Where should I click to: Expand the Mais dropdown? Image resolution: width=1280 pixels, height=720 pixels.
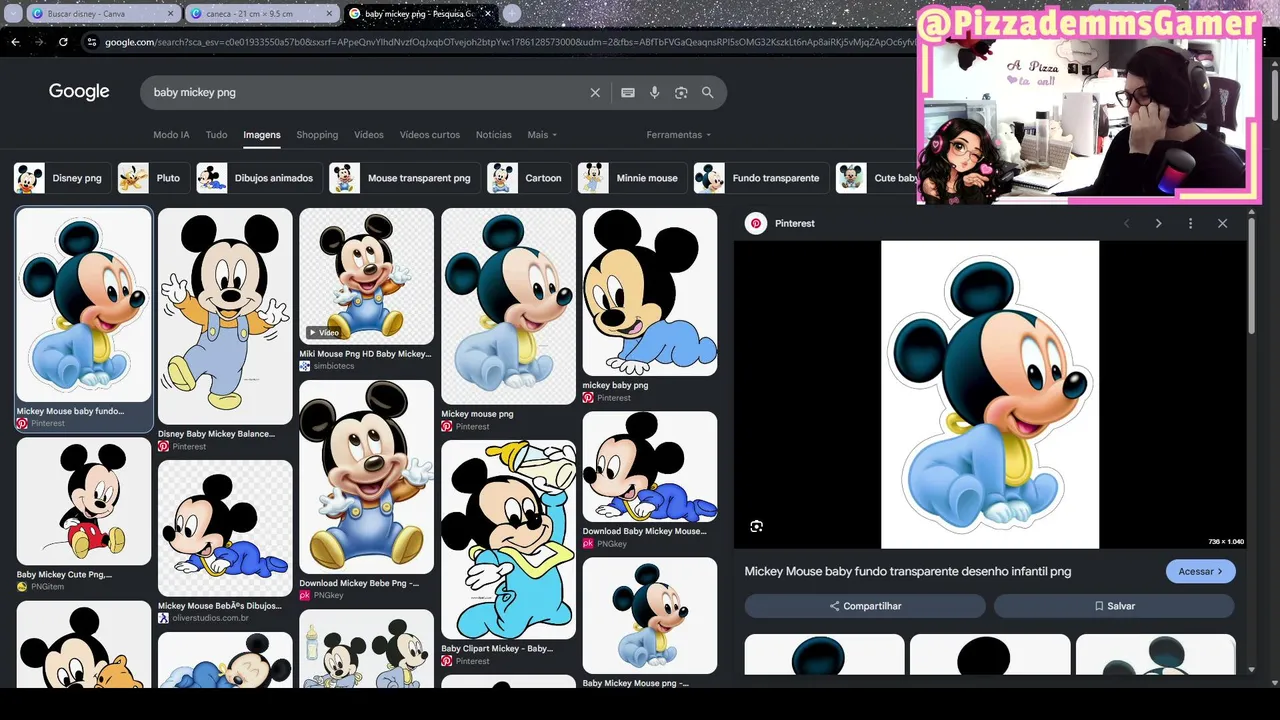click(542, 135)
